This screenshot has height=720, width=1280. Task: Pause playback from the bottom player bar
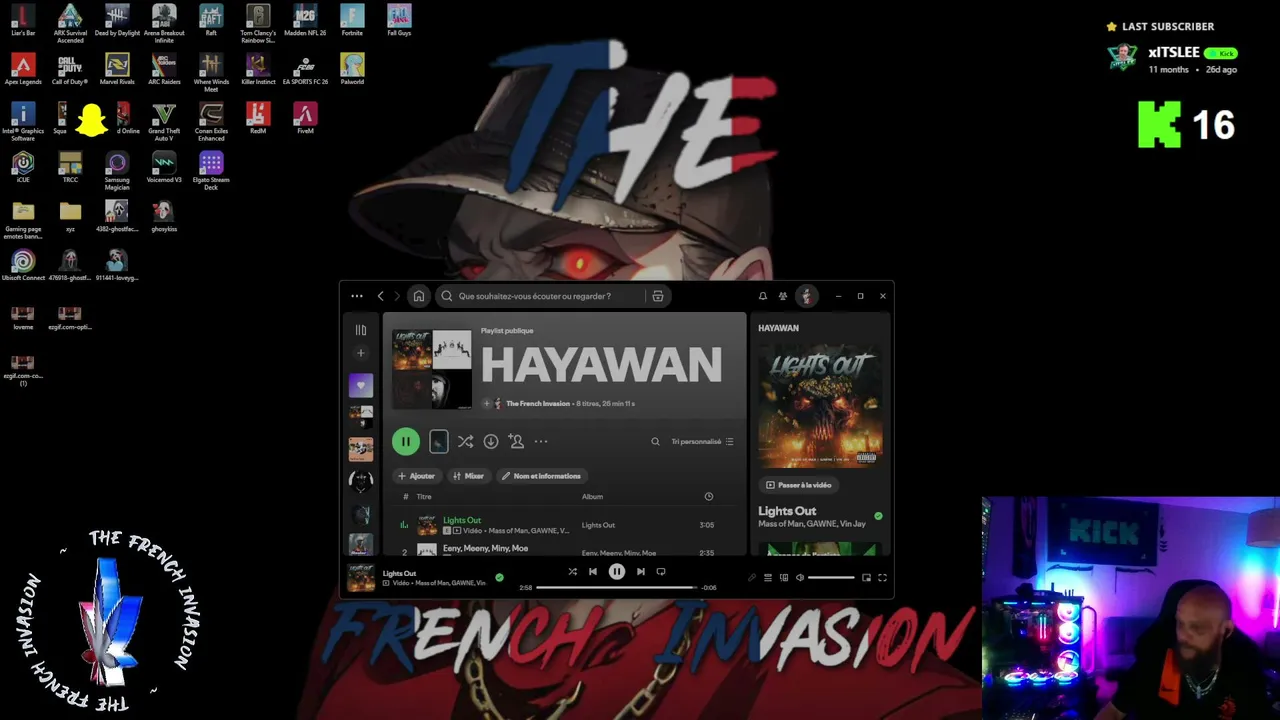tap(617, 572)
